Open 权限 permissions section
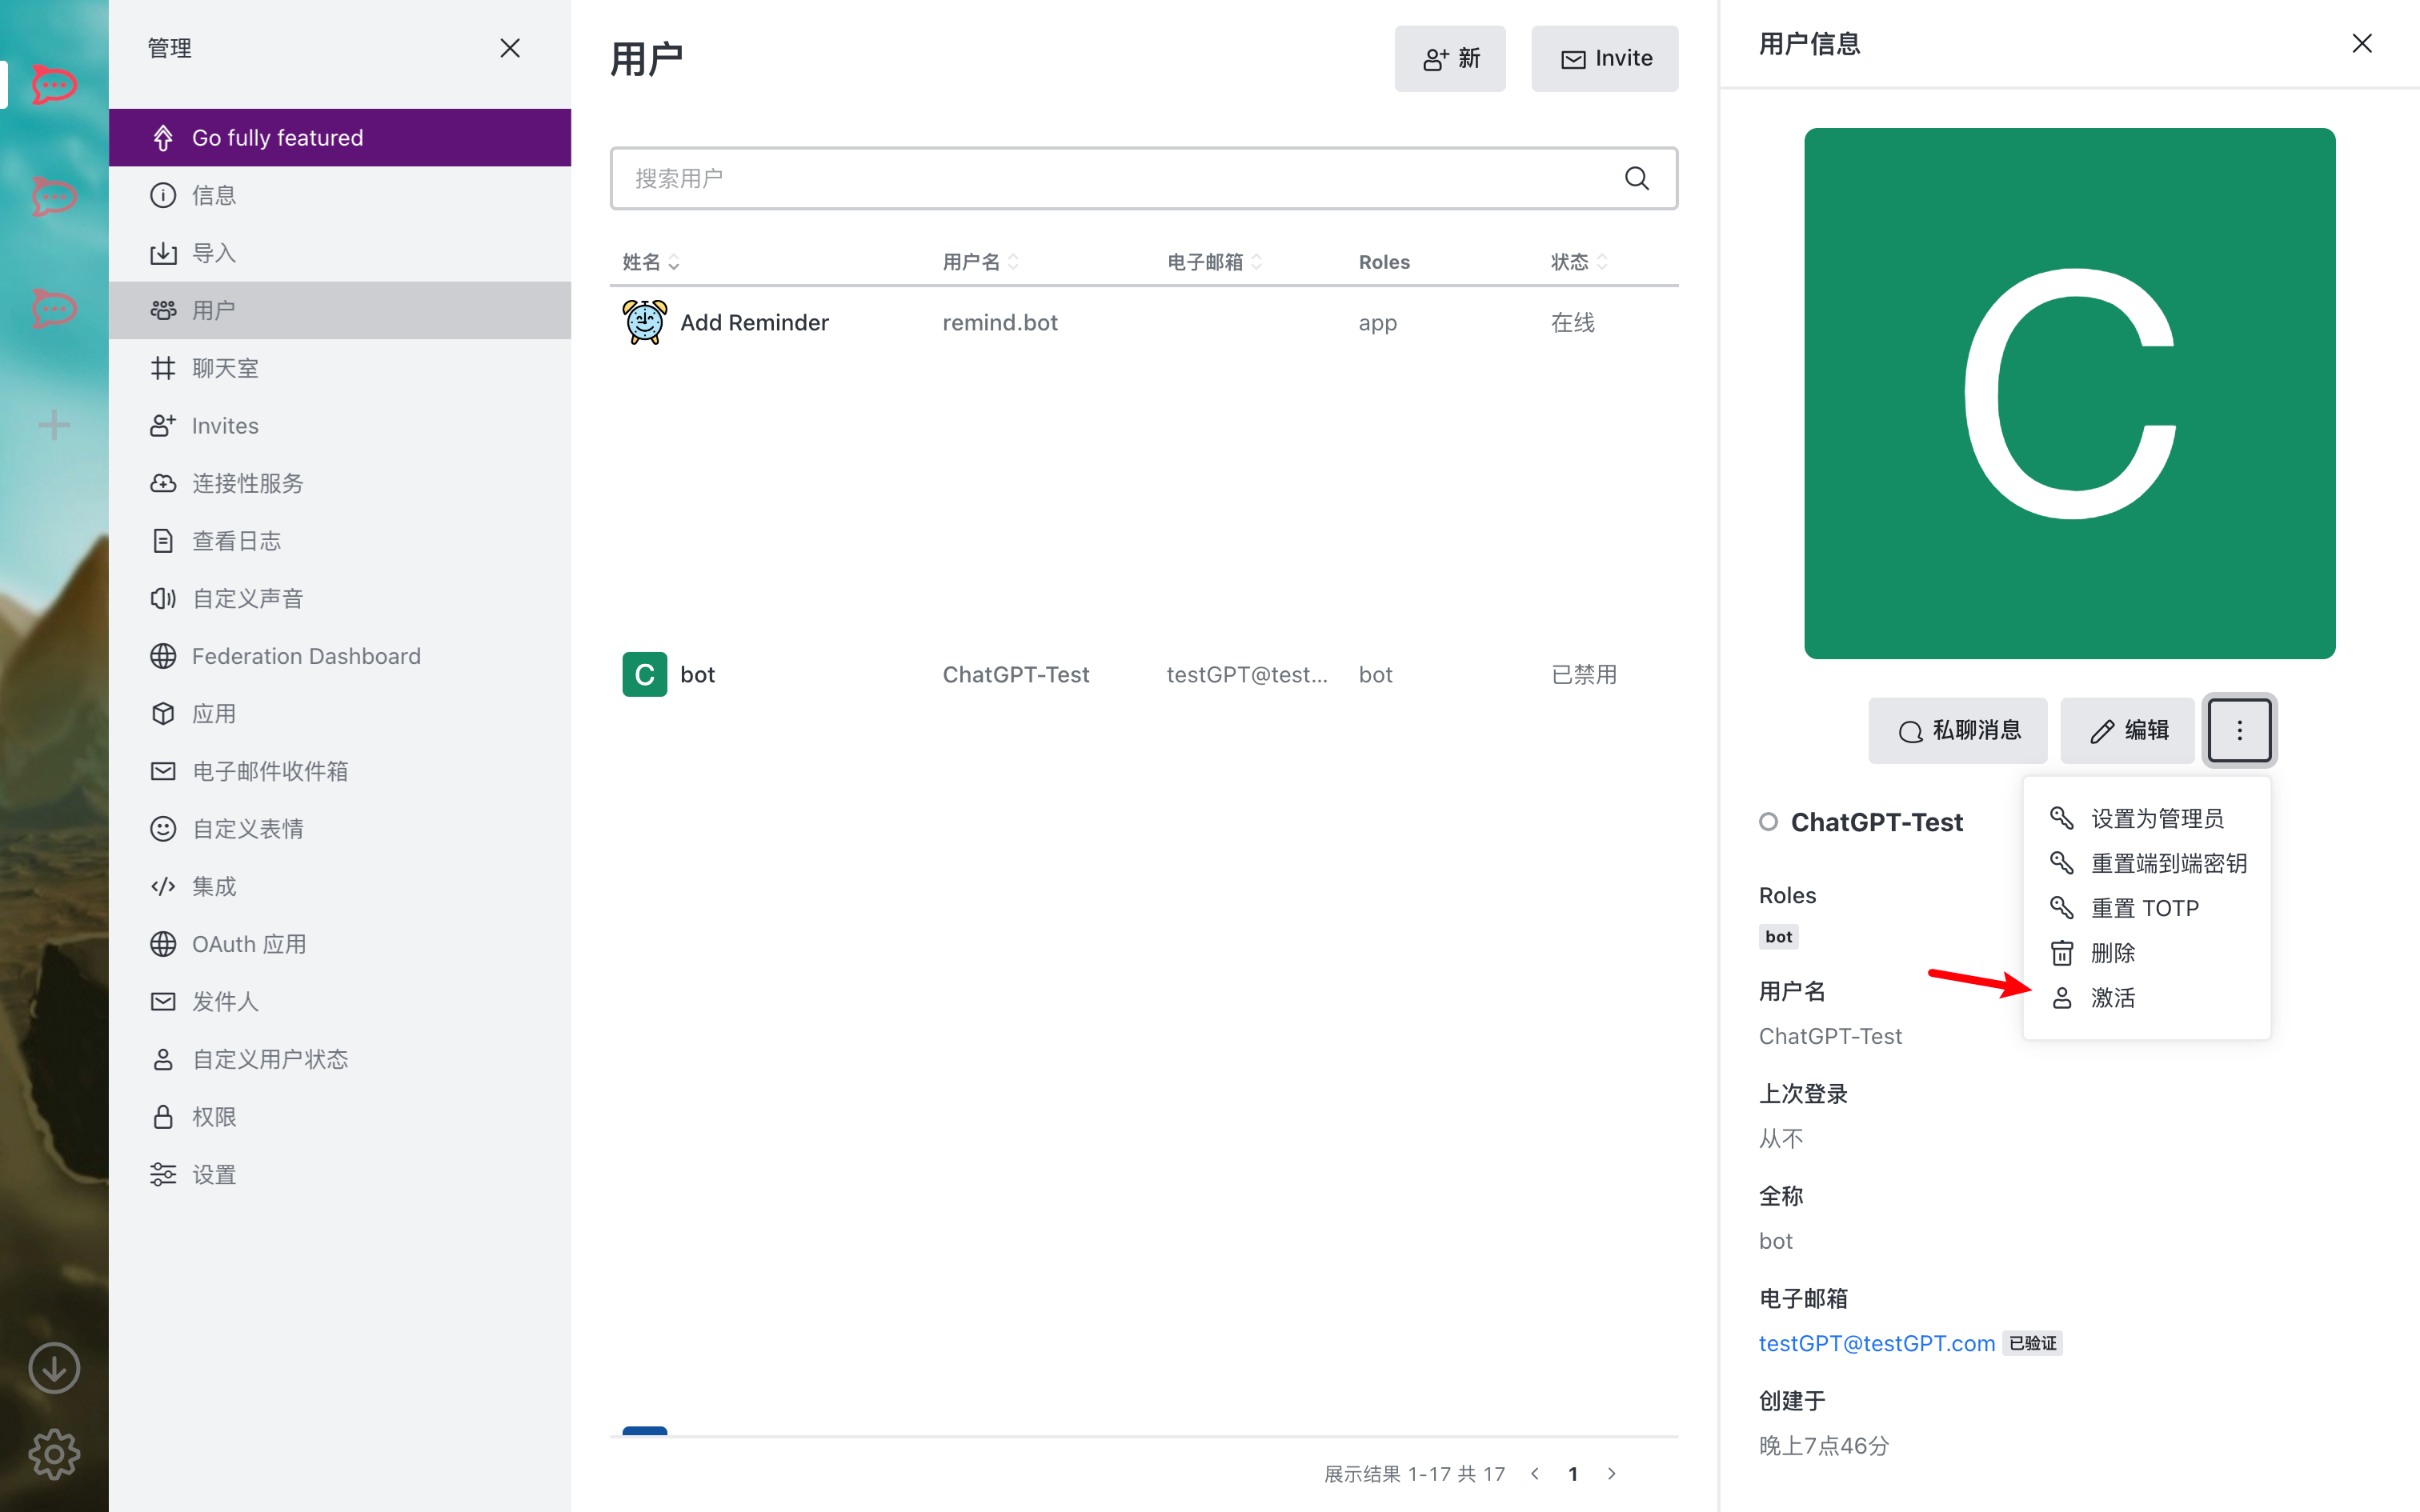 pyautogui.click(x=340, y=1117)
